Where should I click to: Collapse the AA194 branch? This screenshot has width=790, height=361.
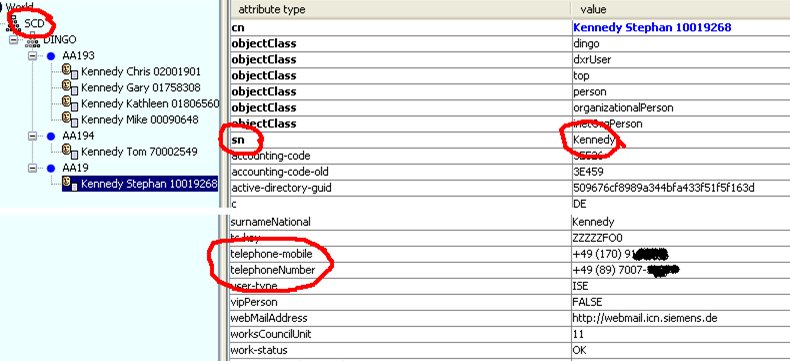(x=33, y=136)
